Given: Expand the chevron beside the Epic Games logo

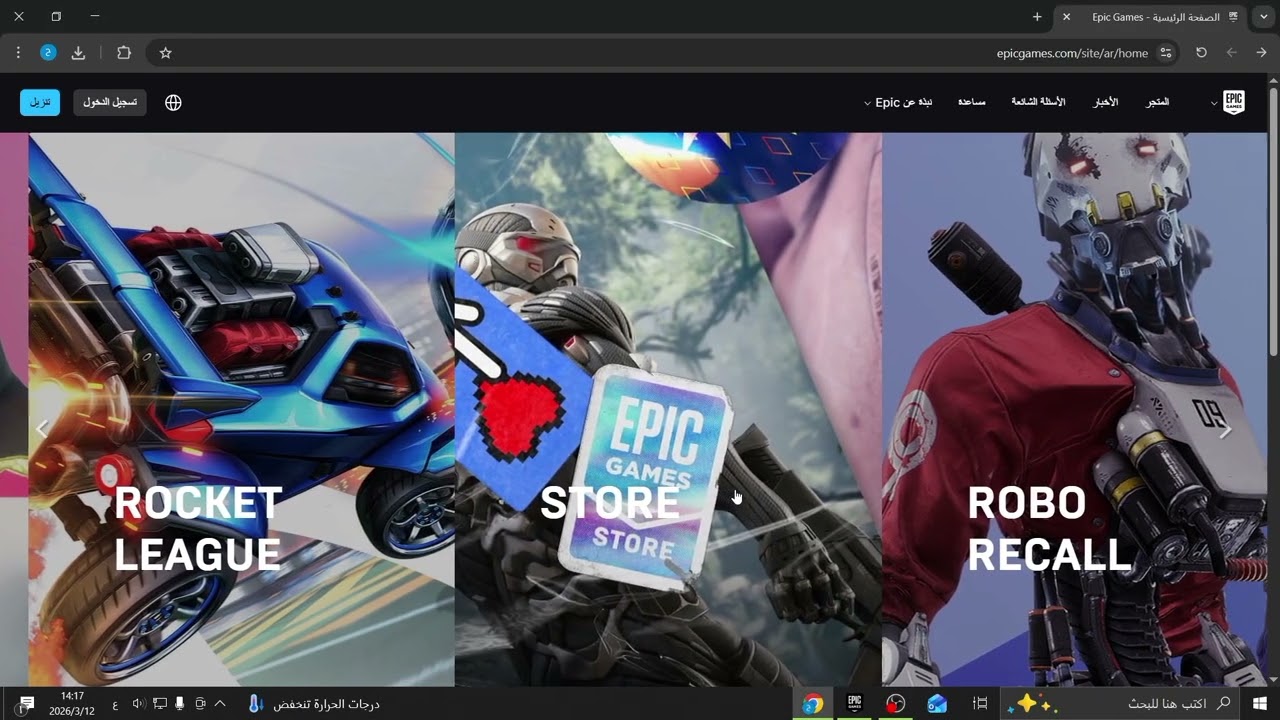Looking at the screenshot, I should [1214, 103].
